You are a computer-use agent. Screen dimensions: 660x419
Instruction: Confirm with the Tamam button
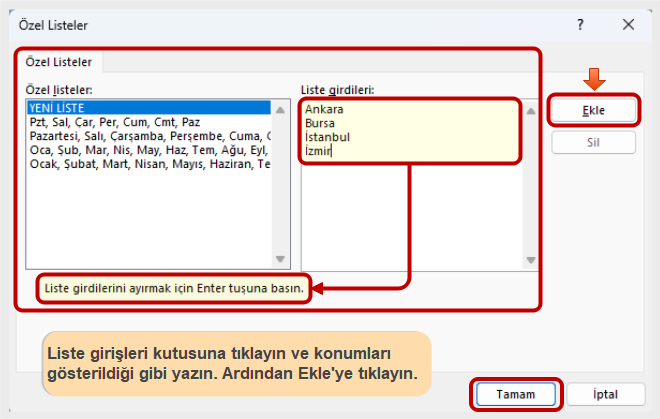click(x=516, y=394)
